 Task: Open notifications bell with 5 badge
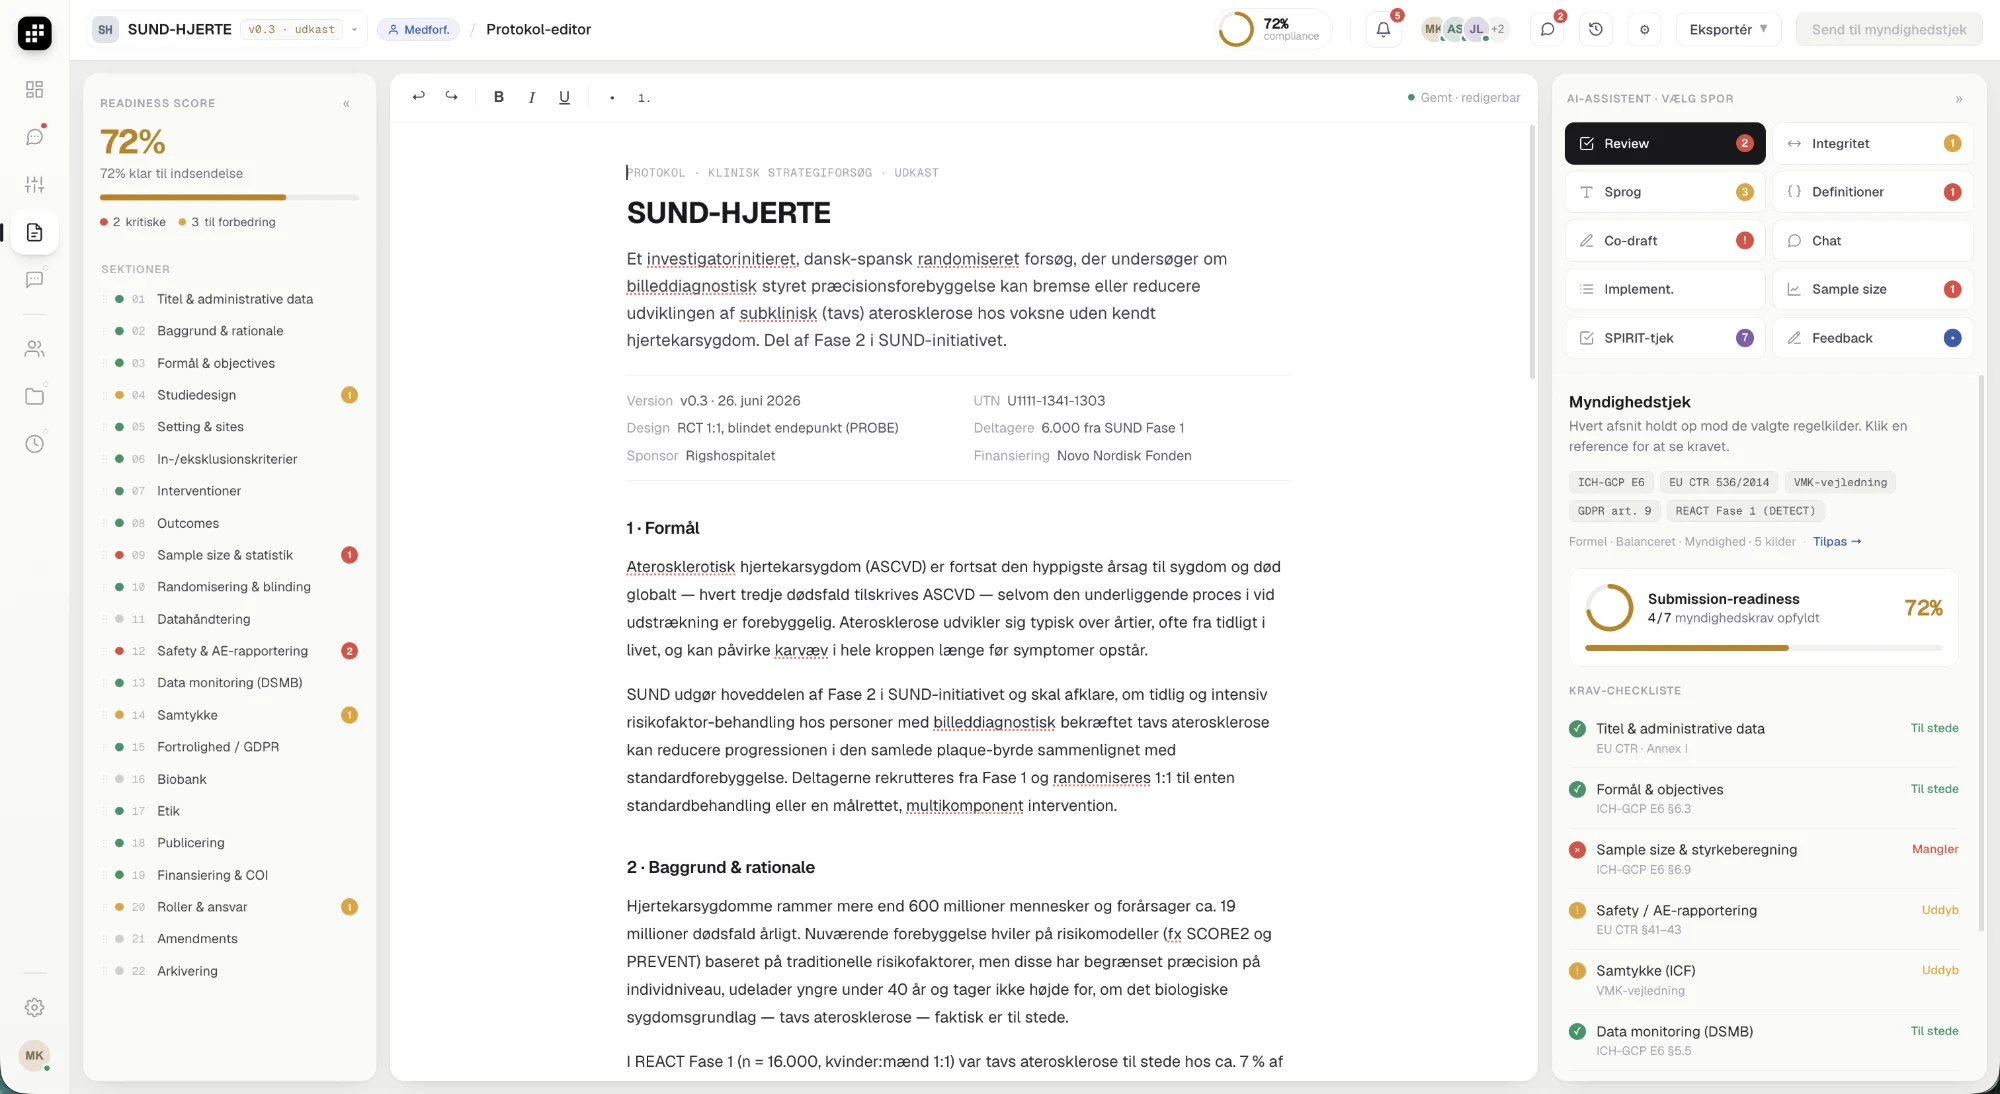click(1383, 29)
